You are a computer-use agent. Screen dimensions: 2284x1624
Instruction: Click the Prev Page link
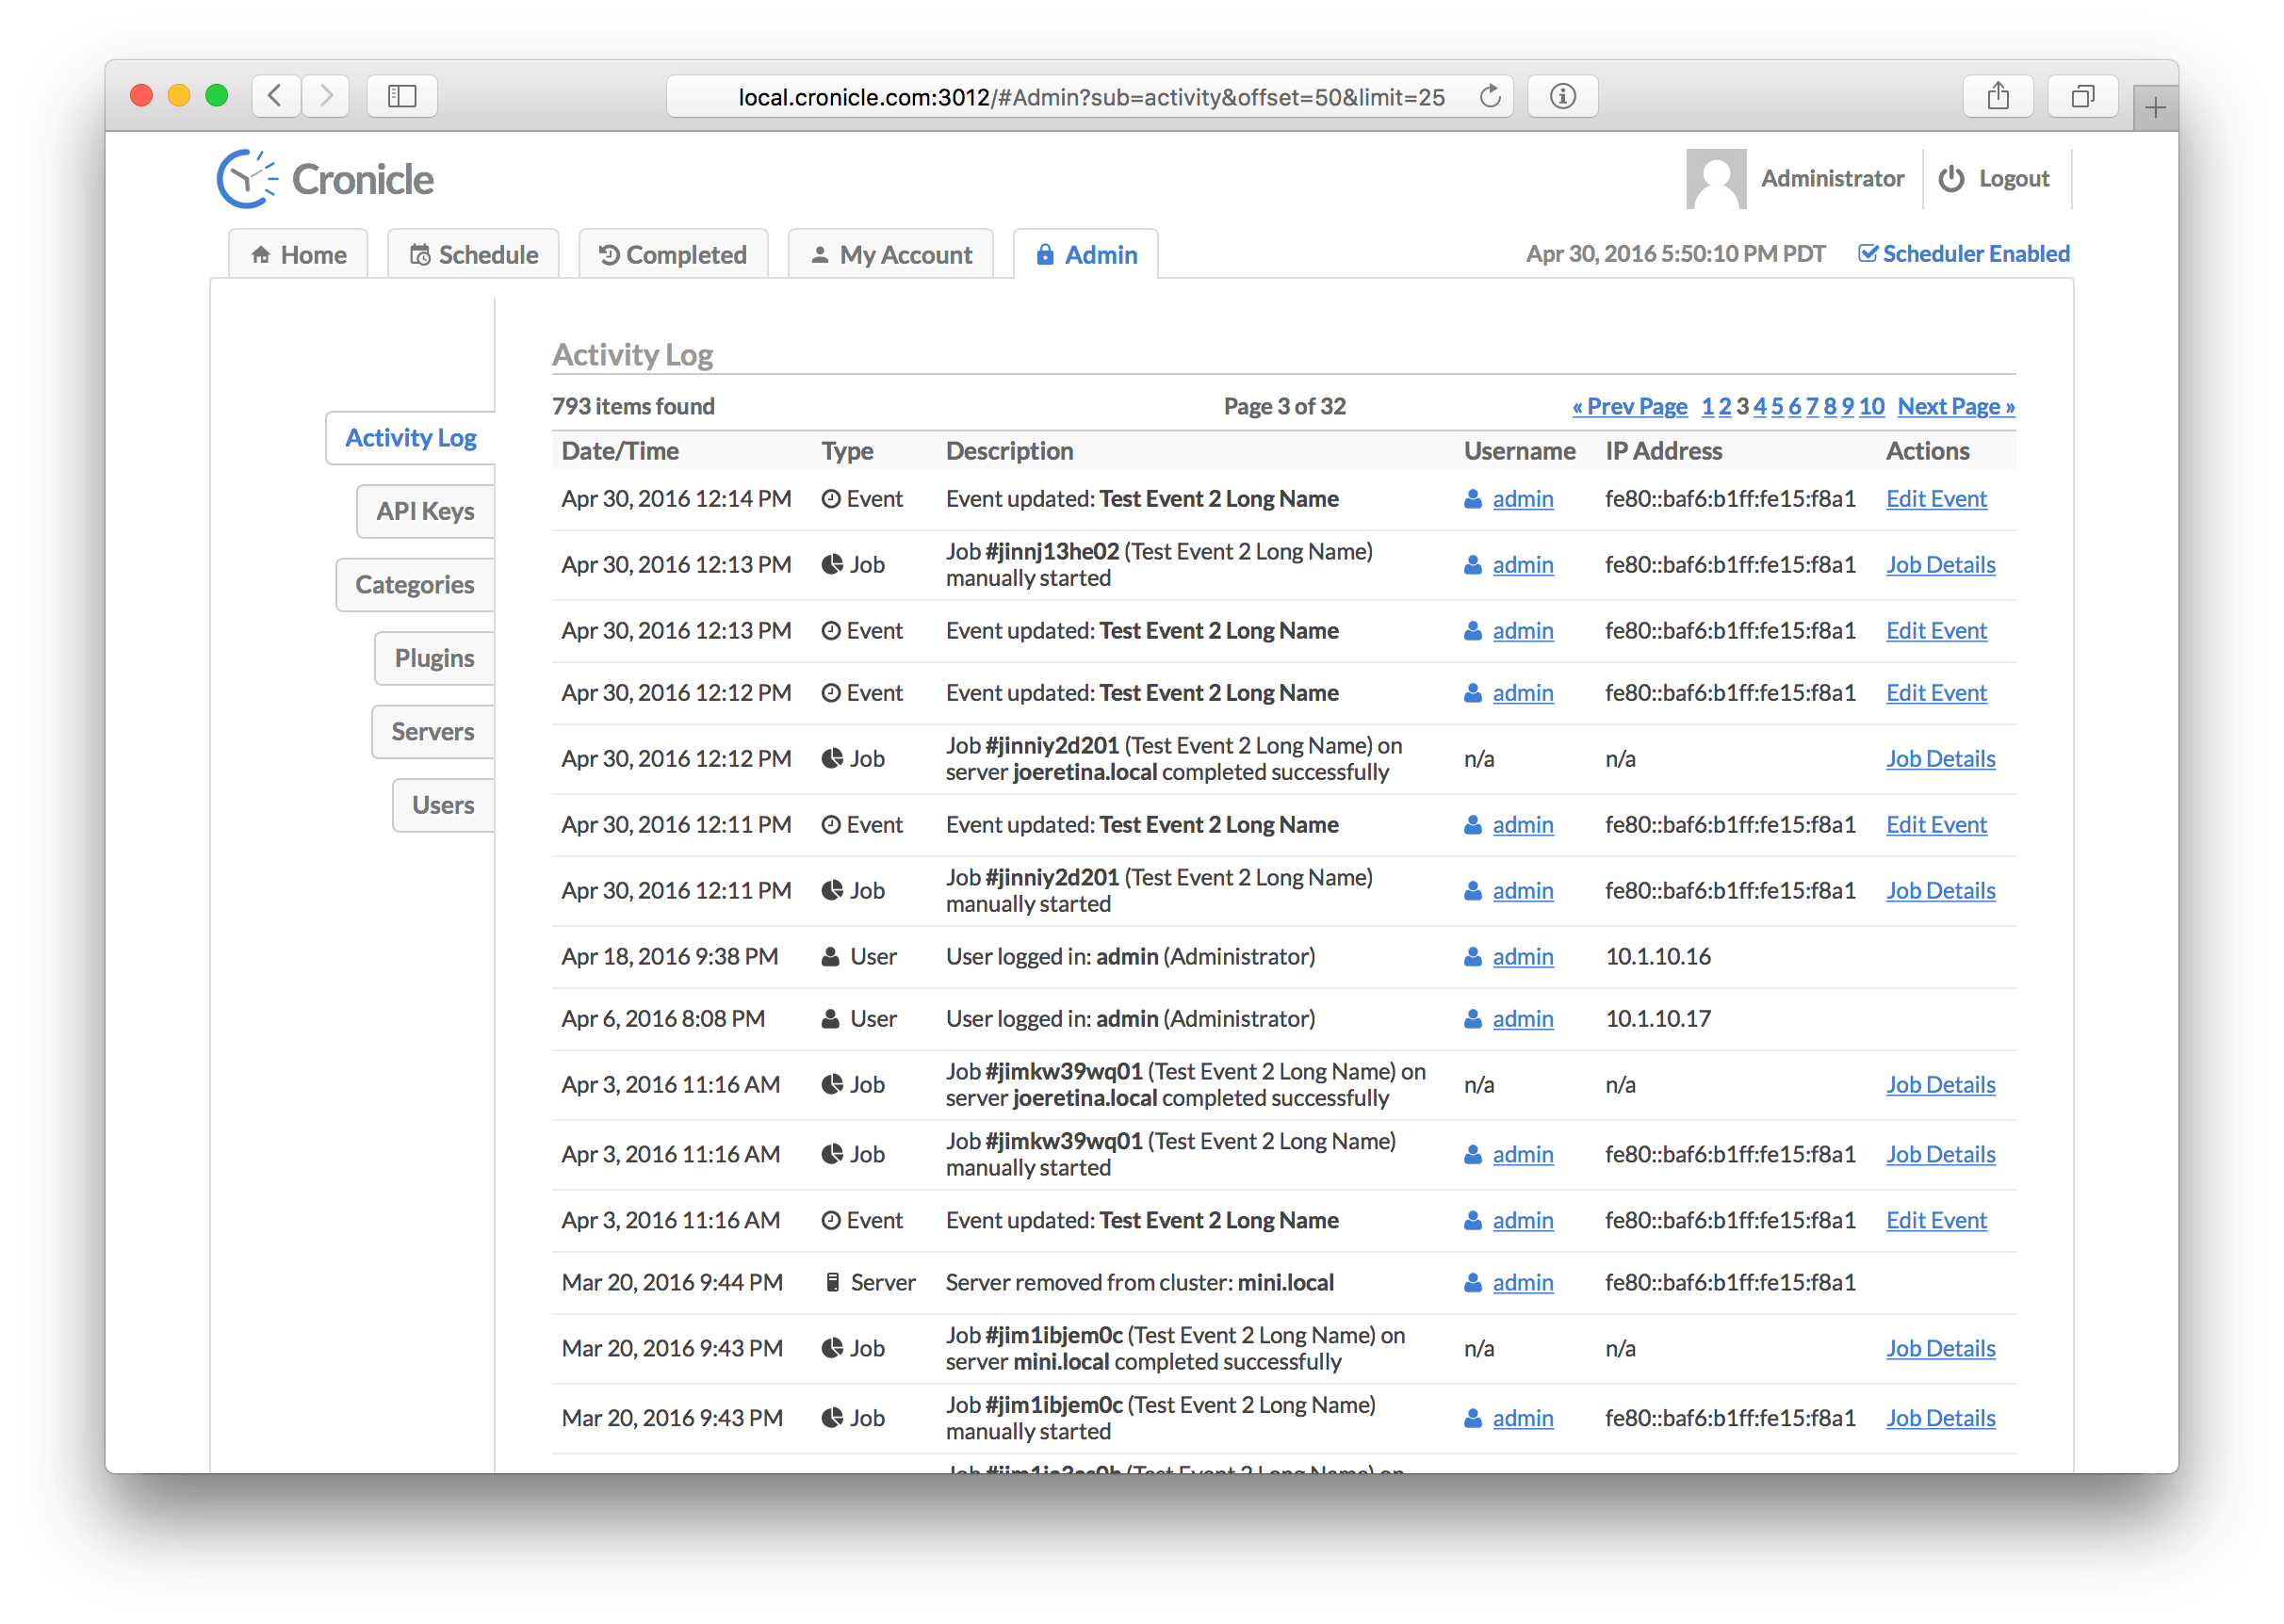[1629, 406]
